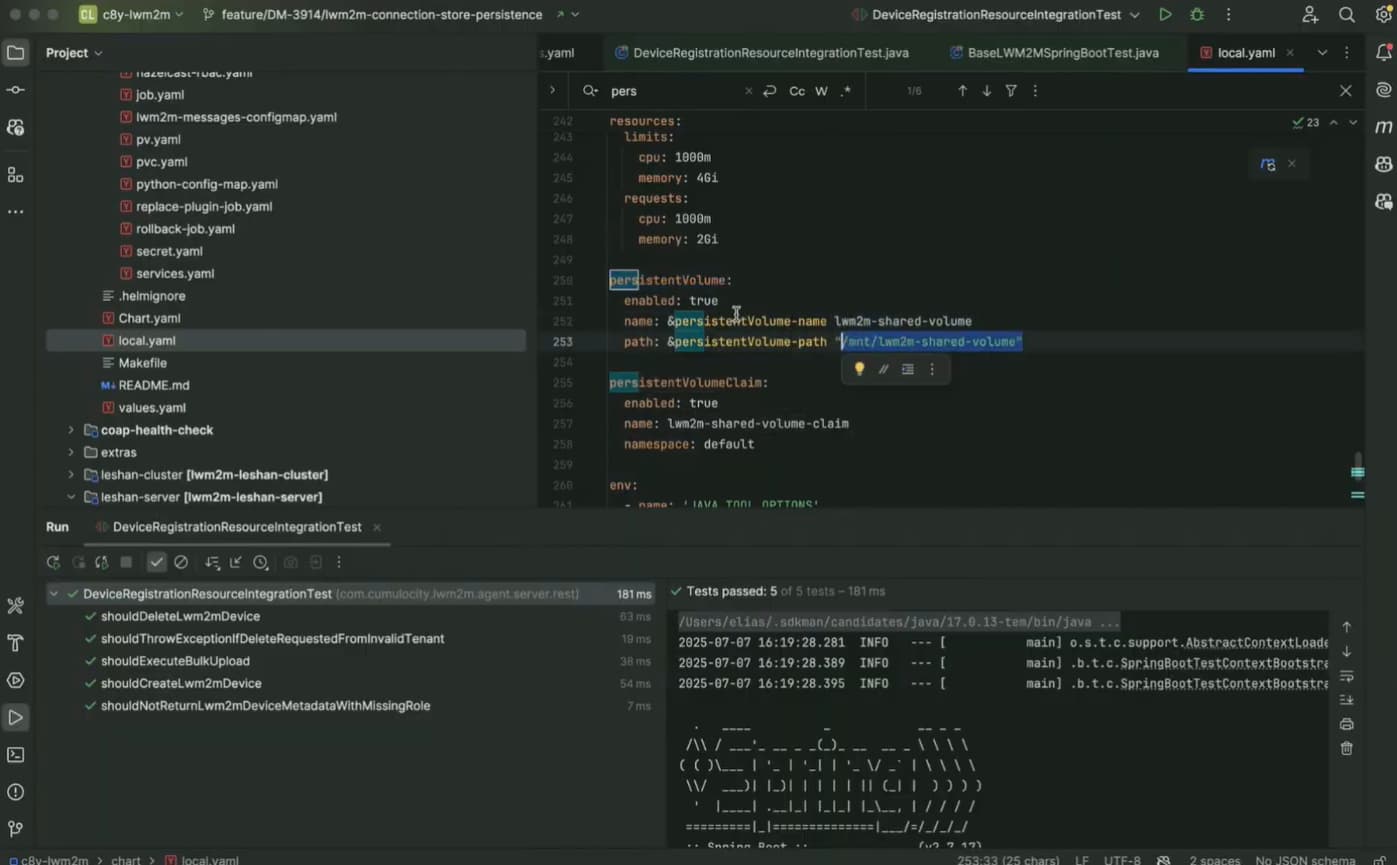This screenshot has height=865, width=1397.
Task: Open run configuration dropdown in toolbar
Action: pyautogui.click(x=996, y=15)
